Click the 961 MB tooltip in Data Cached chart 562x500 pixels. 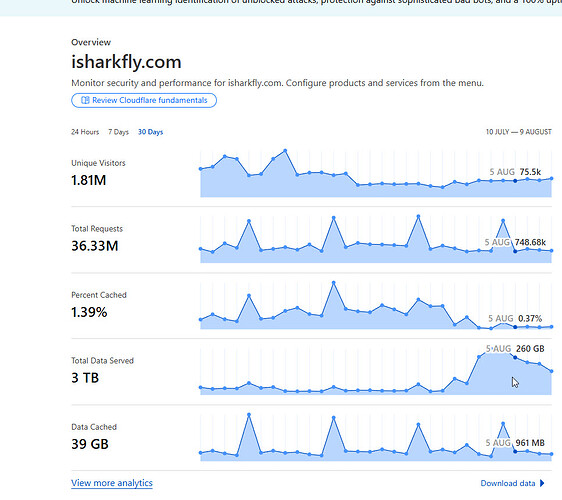pos(515,443)
